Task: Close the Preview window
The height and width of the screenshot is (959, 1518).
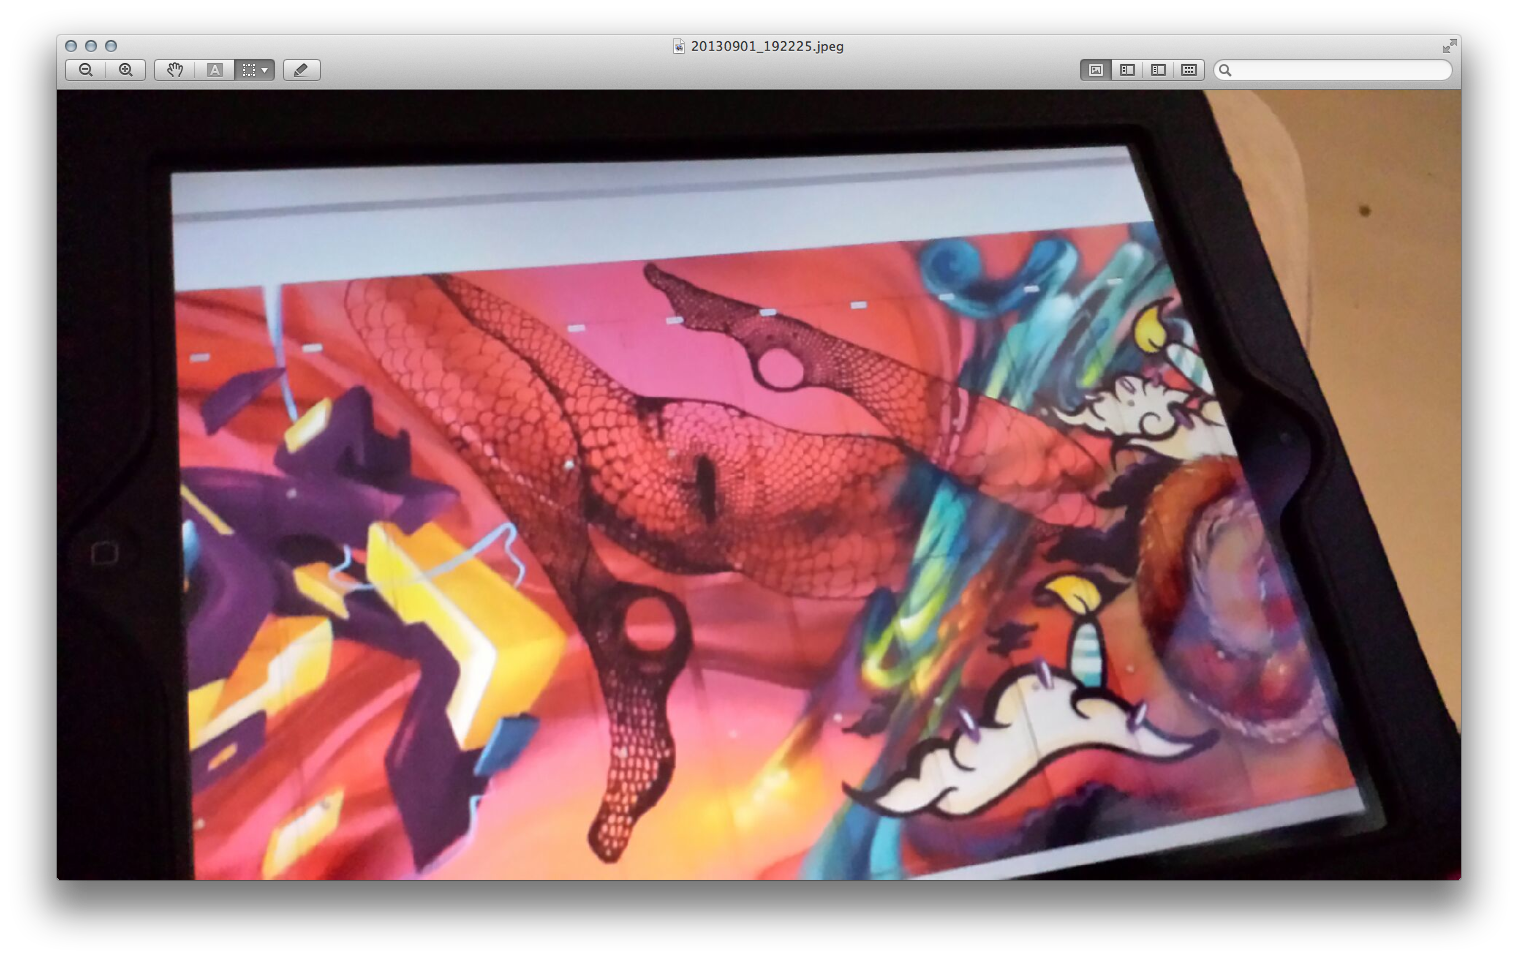Action: pyautogui.click(x=71, y=46)
